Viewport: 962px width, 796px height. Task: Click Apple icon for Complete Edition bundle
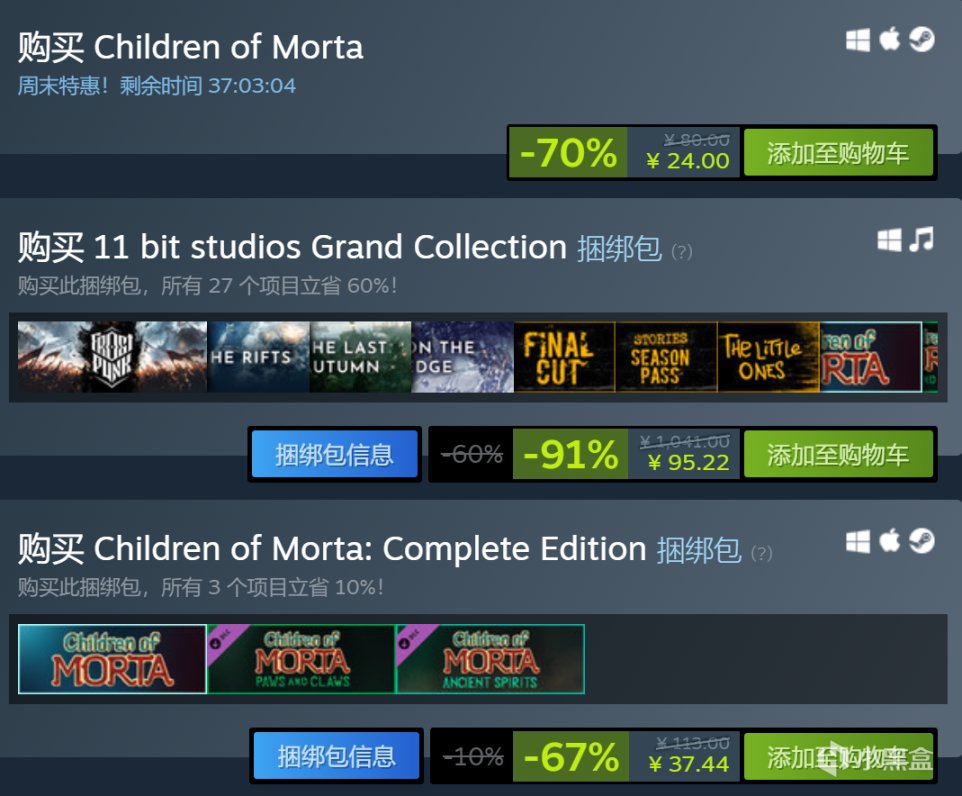[x=889, y=542]
